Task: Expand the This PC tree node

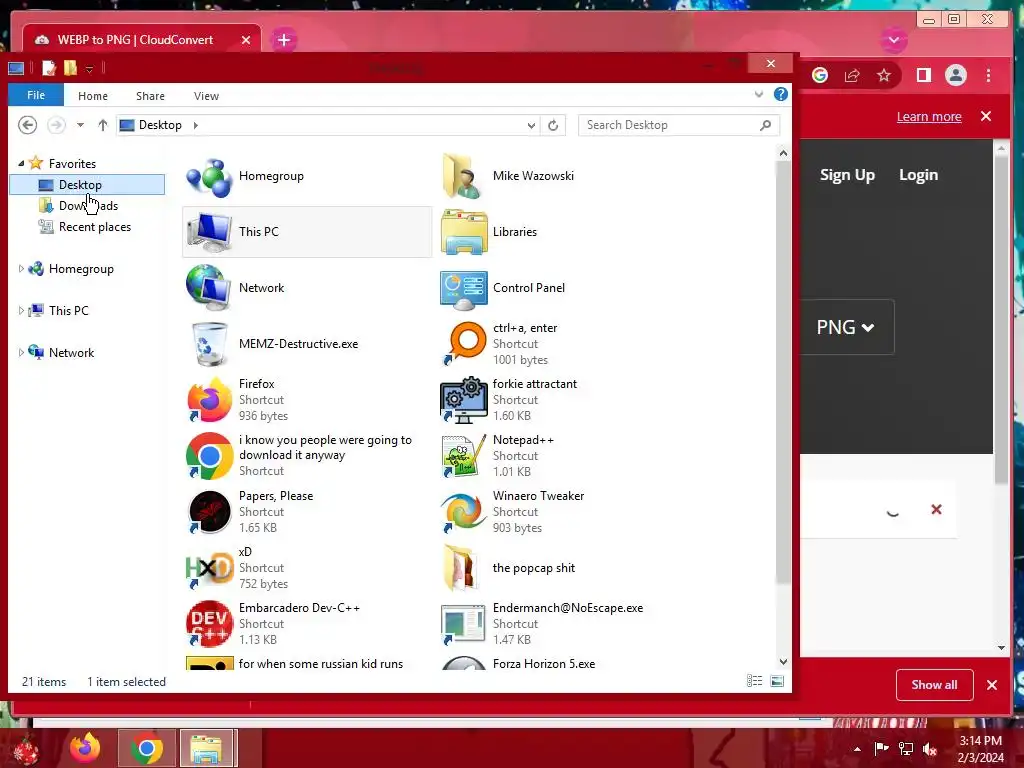Action: [21, 310]
